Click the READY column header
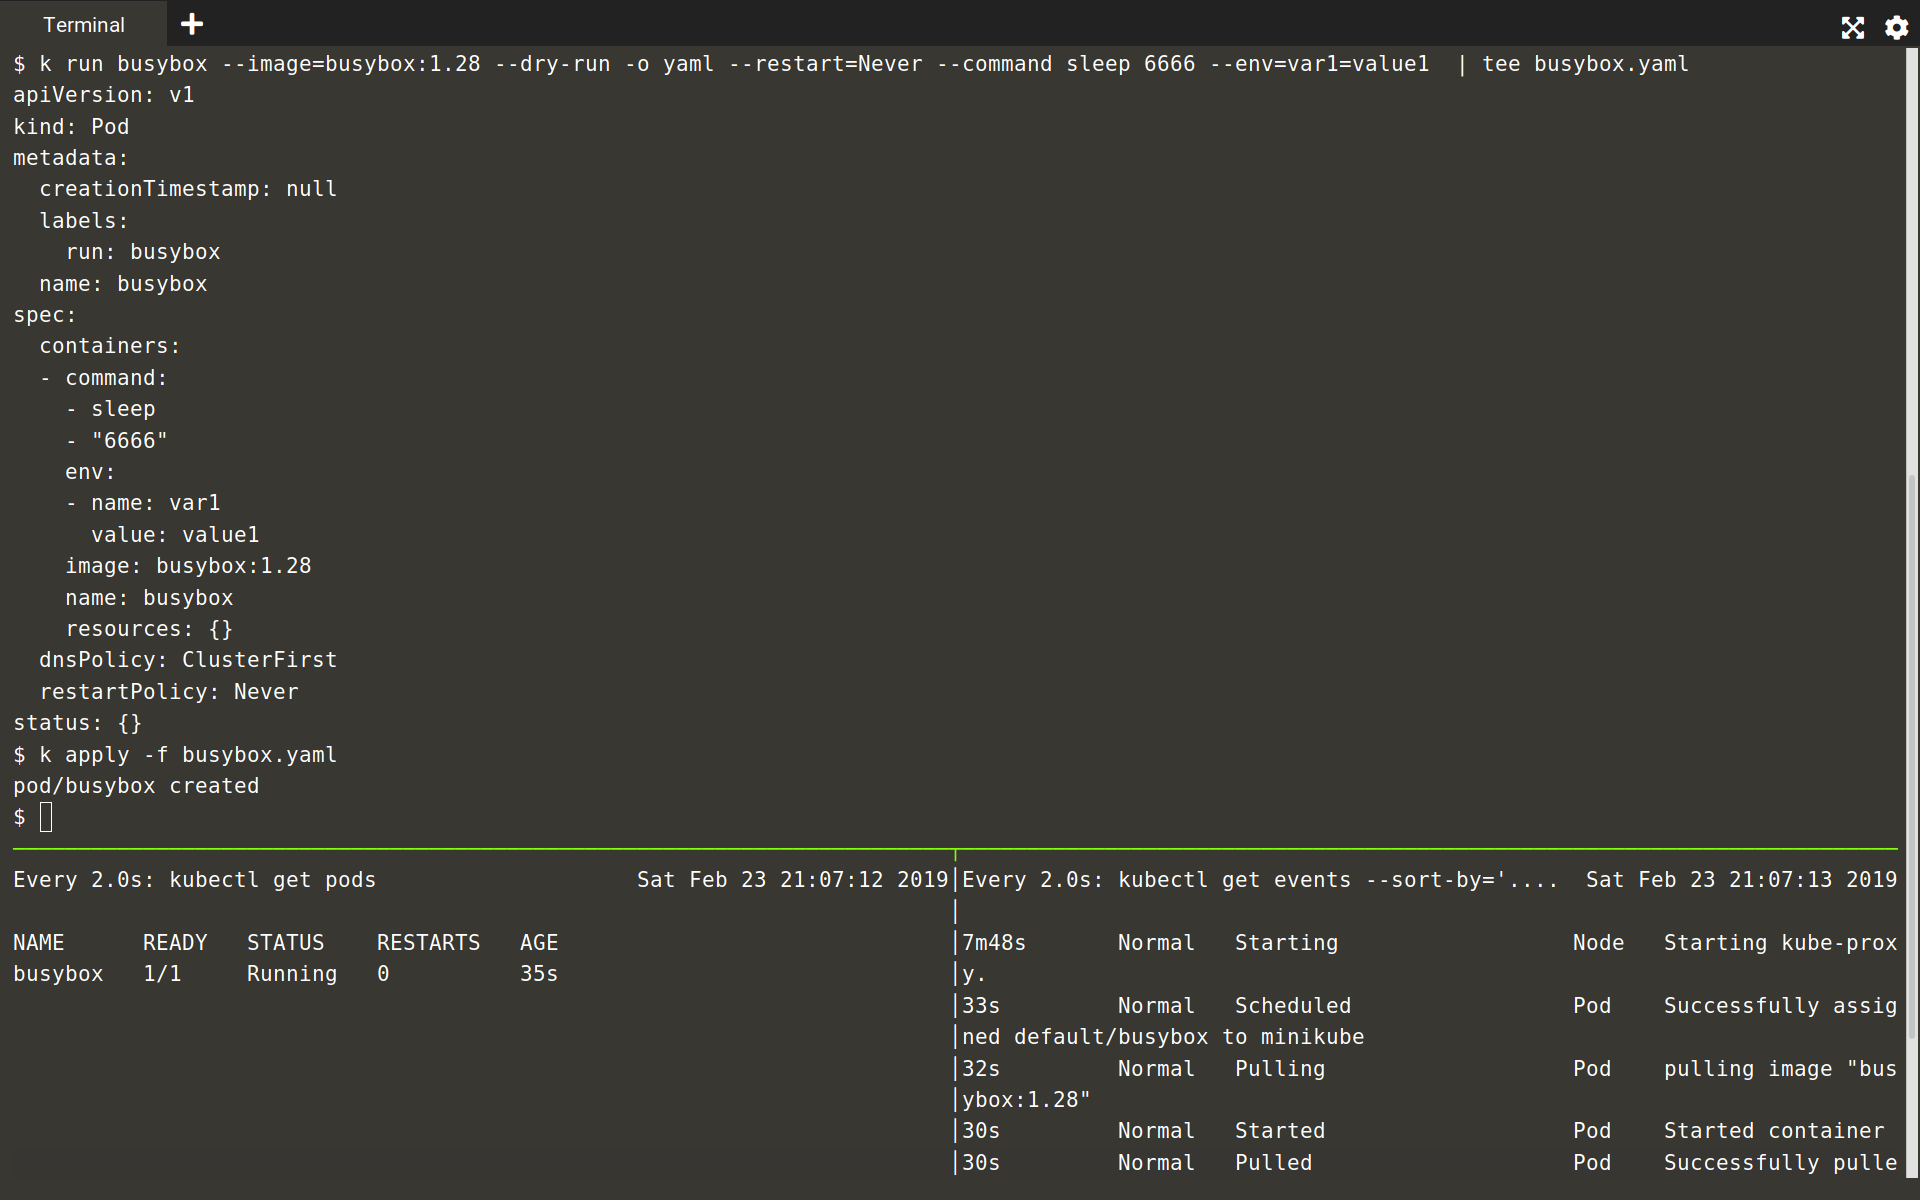The height and width of the screenshot is (1200, 1920). tap(175, 943)
